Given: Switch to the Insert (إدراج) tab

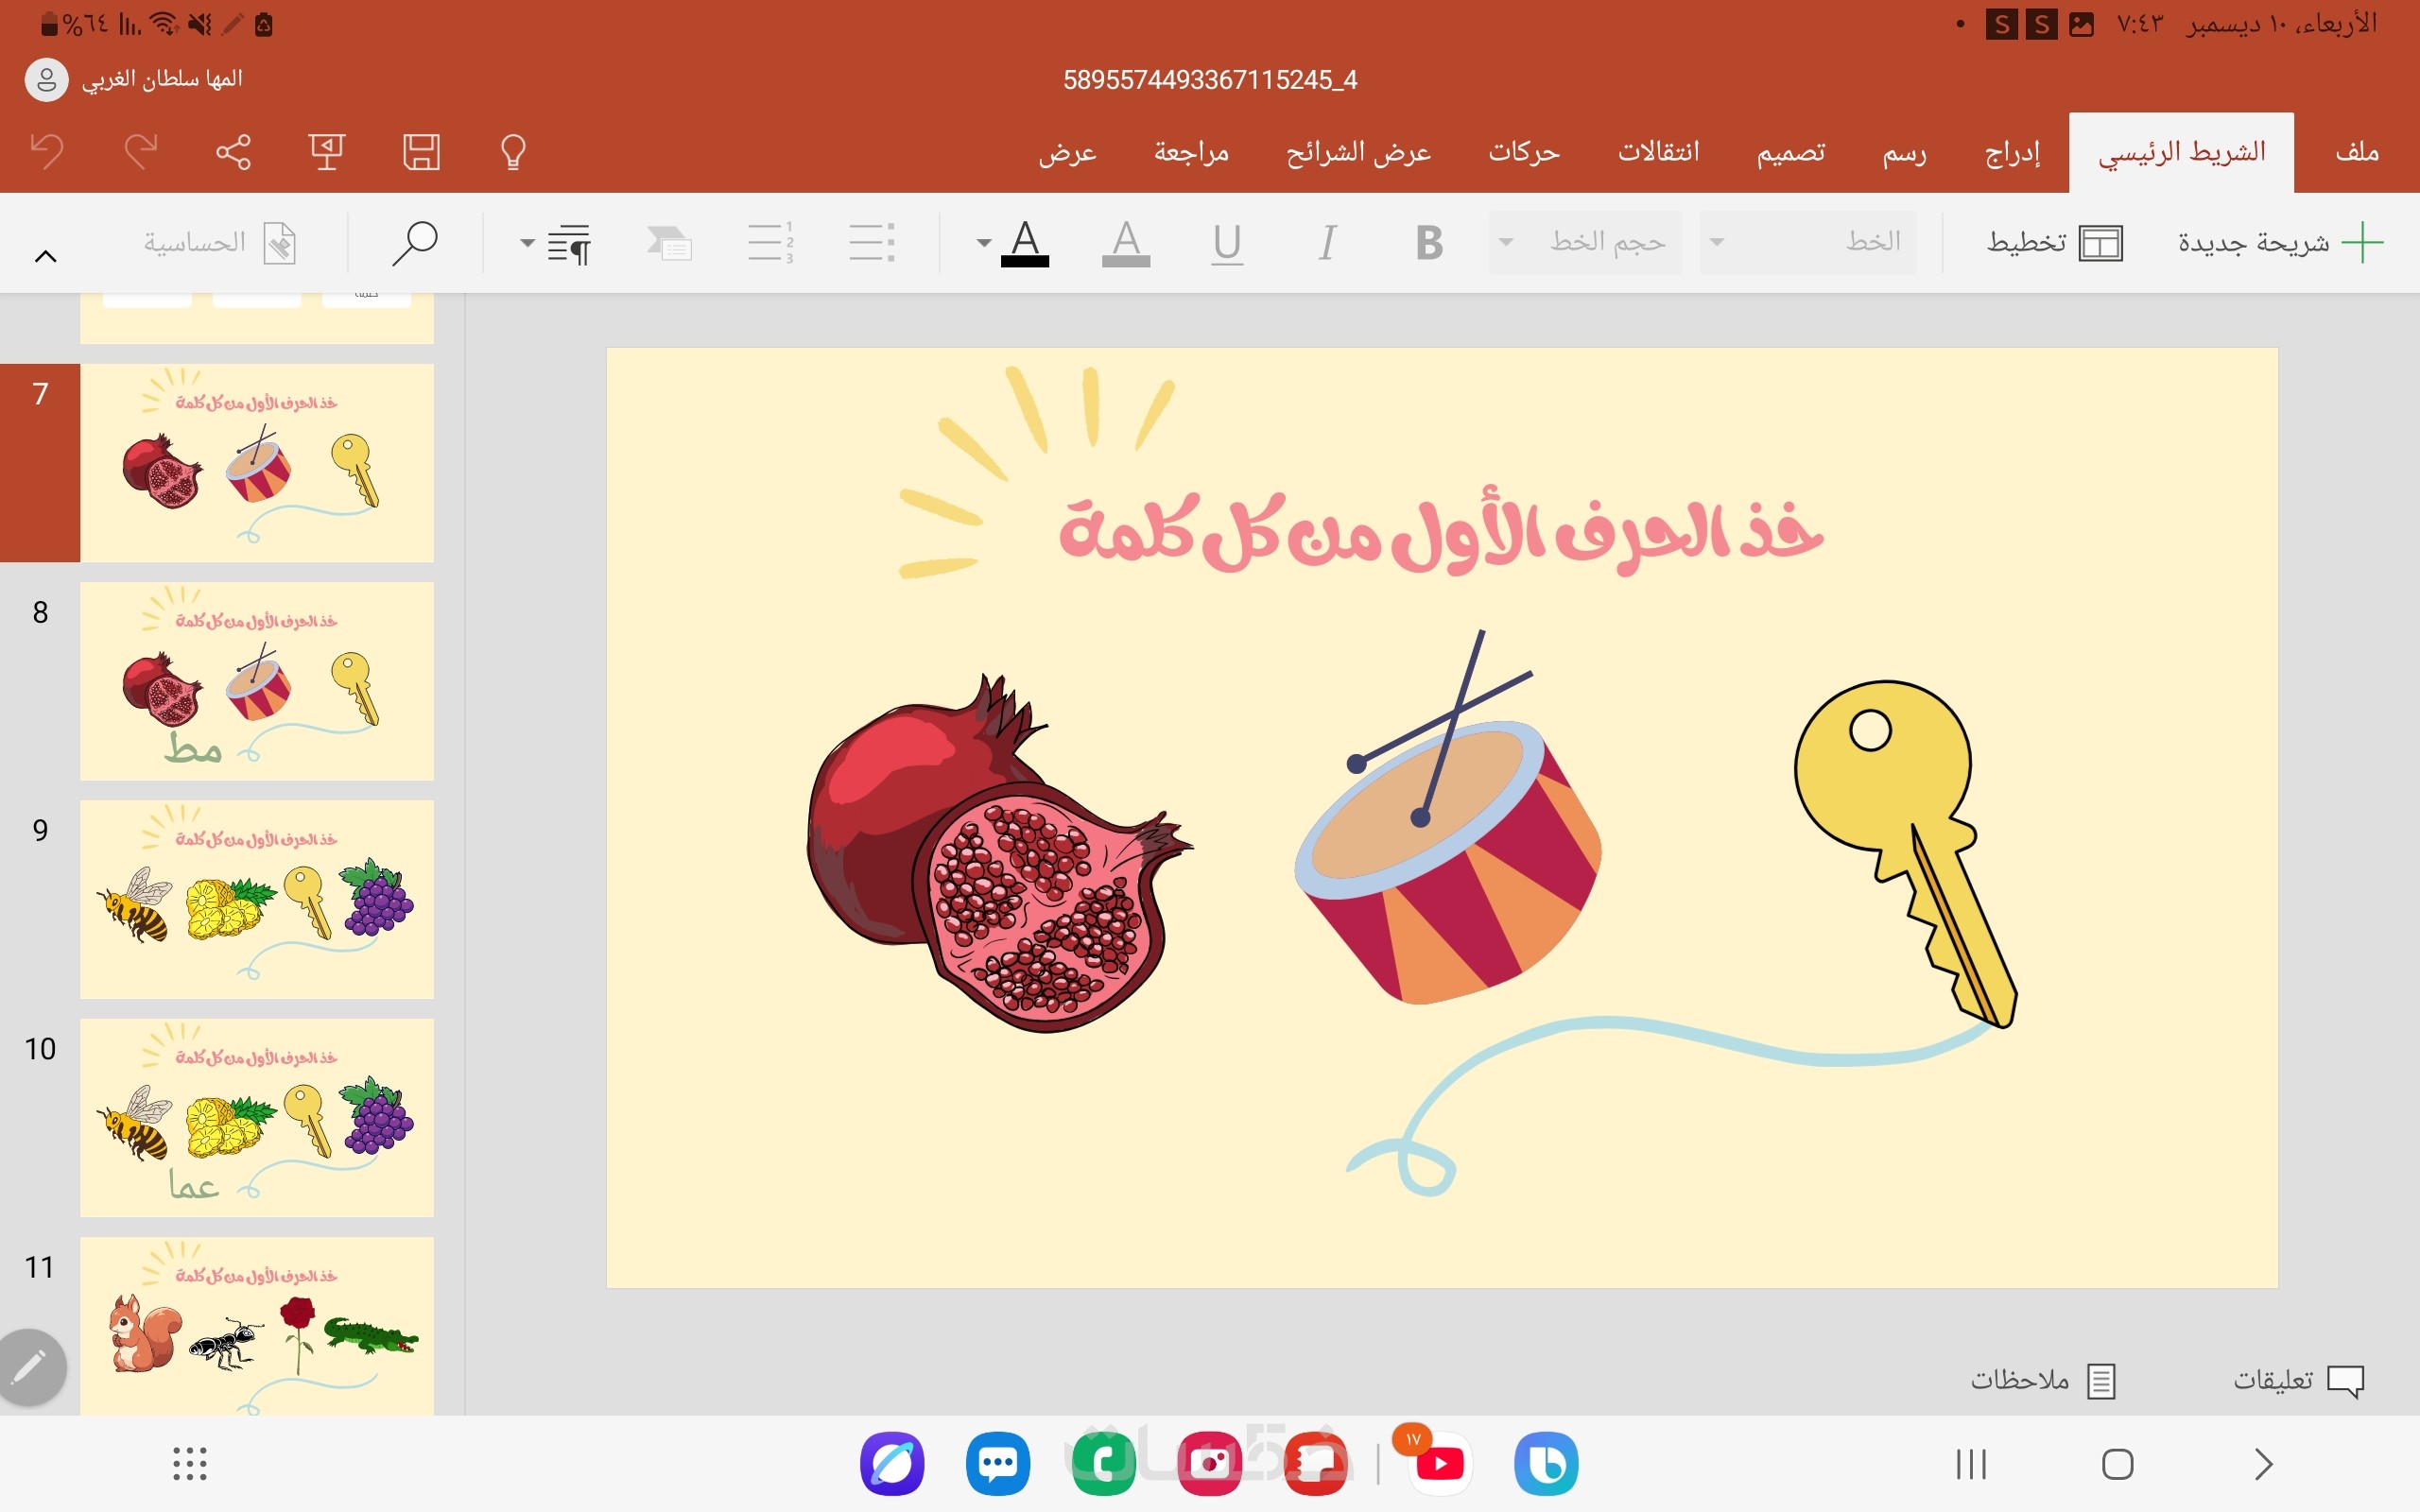Looking at the screenshot, I should [x=2012, y=152].
